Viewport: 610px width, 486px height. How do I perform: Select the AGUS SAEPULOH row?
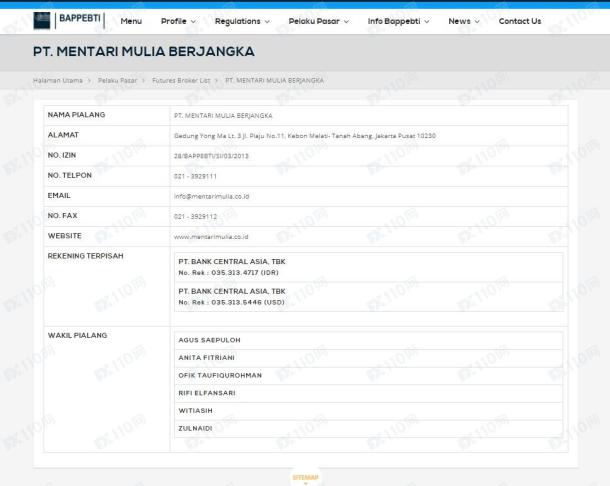(368, 340)
